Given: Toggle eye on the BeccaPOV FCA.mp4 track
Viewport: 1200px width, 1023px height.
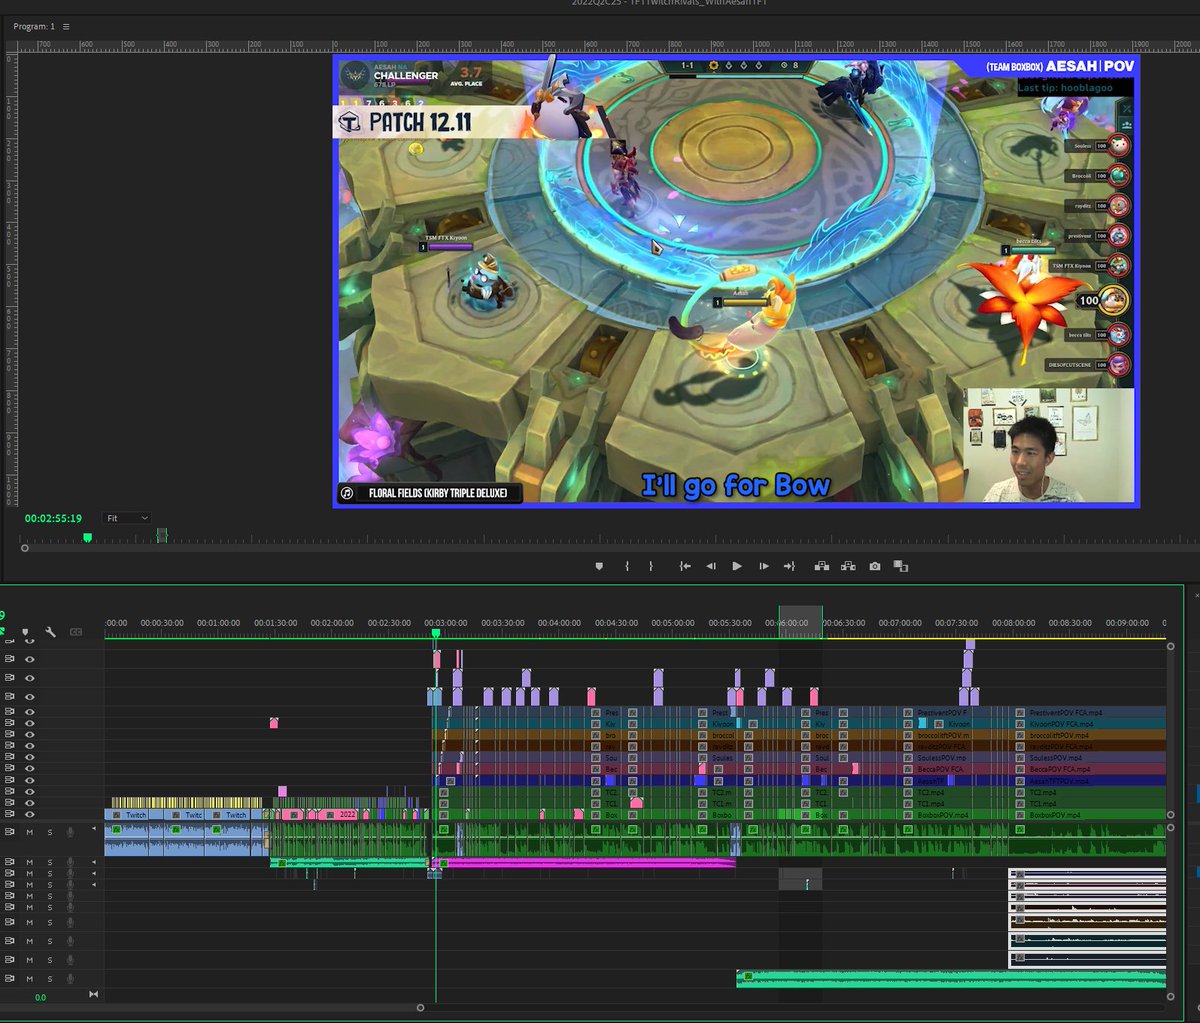Looking at the screenshot, I should (x=30, y=768).
